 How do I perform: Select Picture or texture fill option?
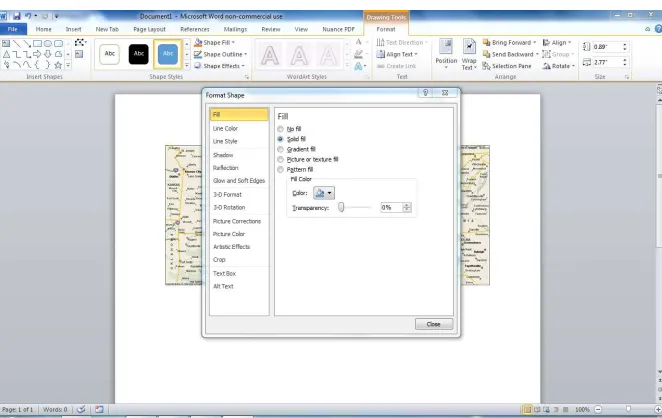pos(280,159)
